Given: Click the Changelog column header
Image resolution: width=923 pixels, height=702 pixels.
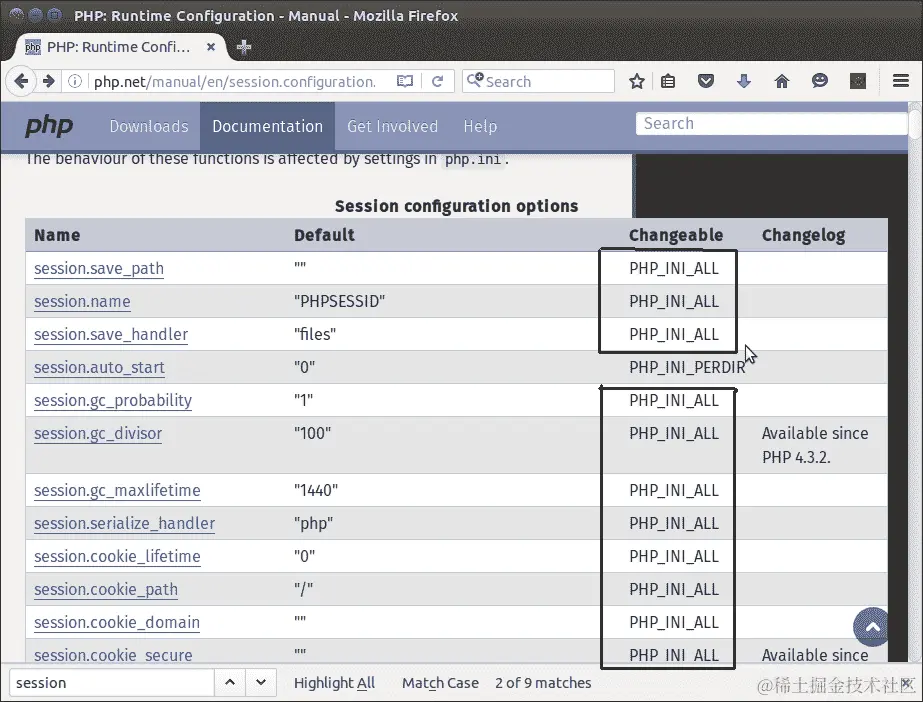Looking at the screenshot, I should pyautogui.click(x=804, y=235).
